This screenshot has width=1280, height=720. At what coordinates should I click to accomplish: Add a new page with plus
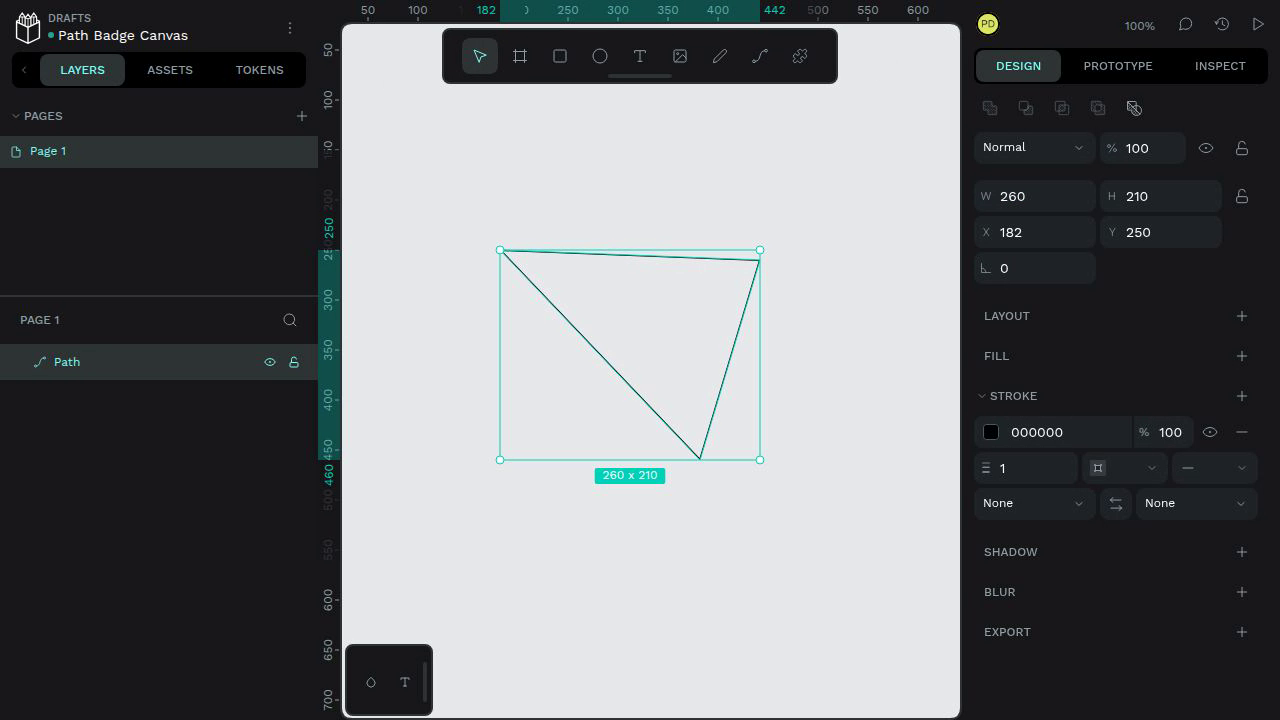pyautogui.click(x=302, y=116)
